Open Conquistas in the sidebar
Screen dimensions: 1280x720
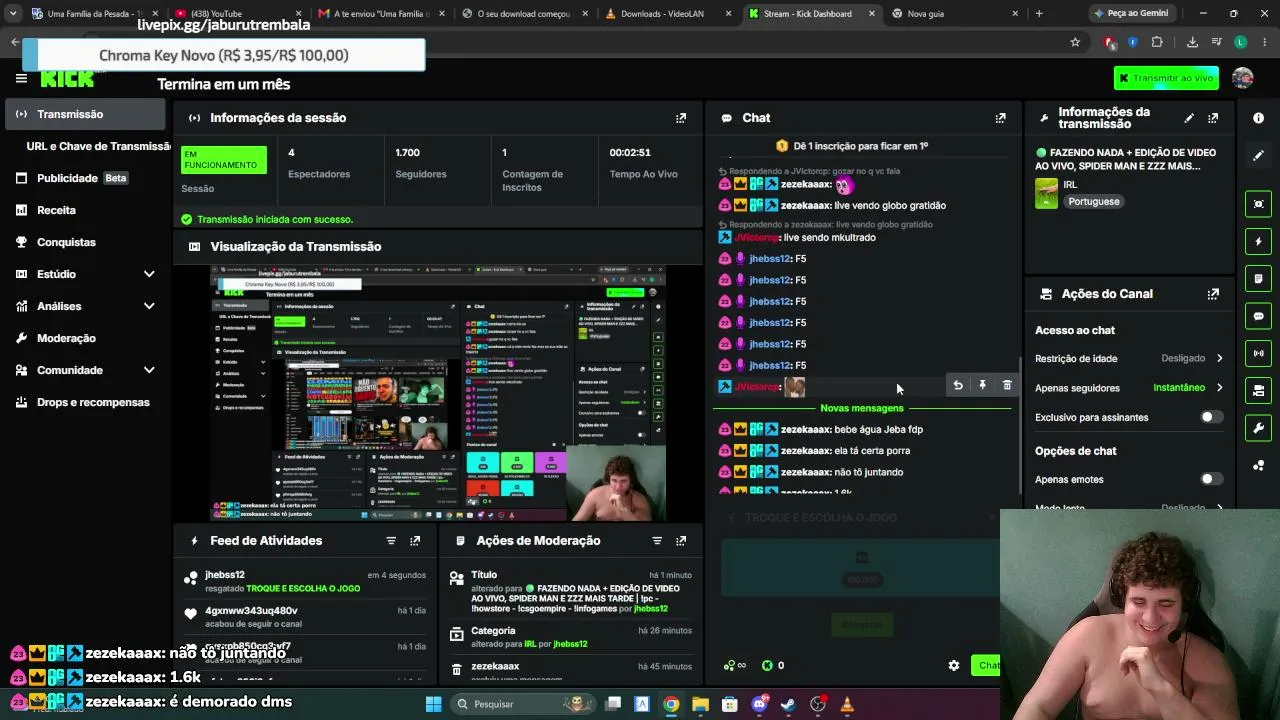pyautogui.click(x=84, y=242)
